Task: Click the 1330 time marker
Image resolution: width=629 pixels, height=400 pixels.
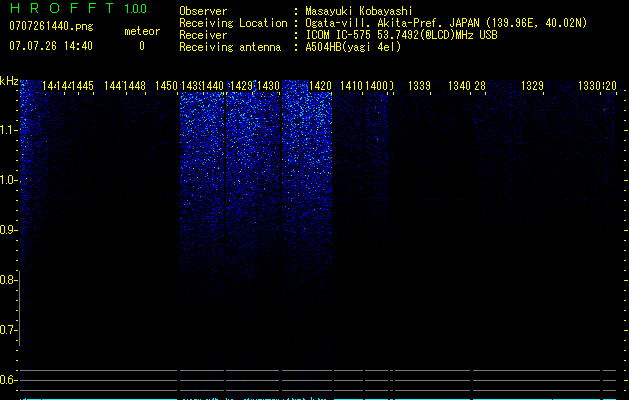Action: [589, 86]
